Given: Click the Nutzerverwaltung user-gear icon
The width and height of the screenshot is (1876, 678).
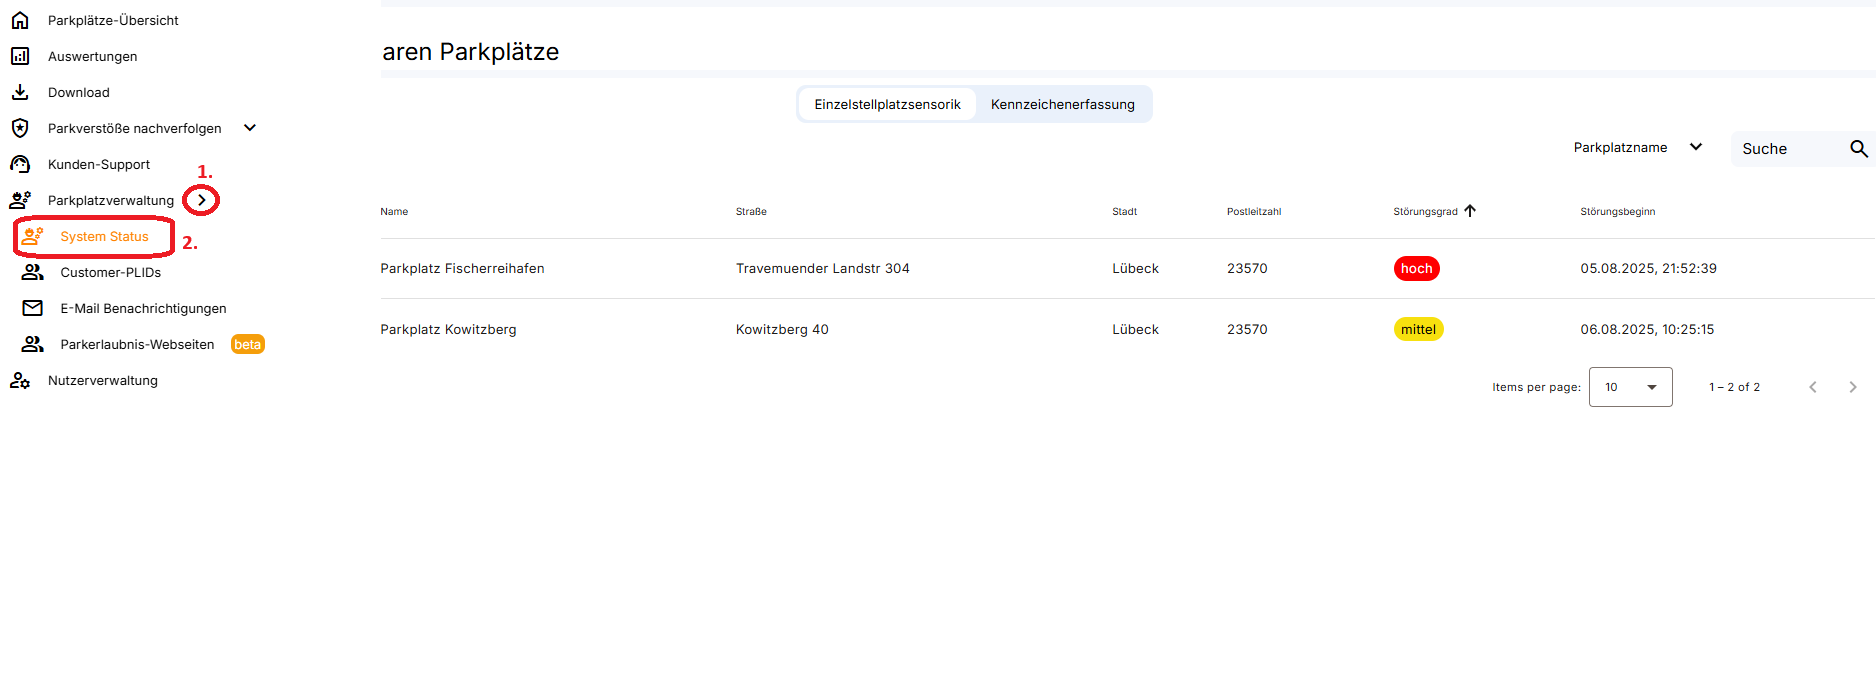Looking at the screenshot, I should pyautogui.click(x=20, y=380).
